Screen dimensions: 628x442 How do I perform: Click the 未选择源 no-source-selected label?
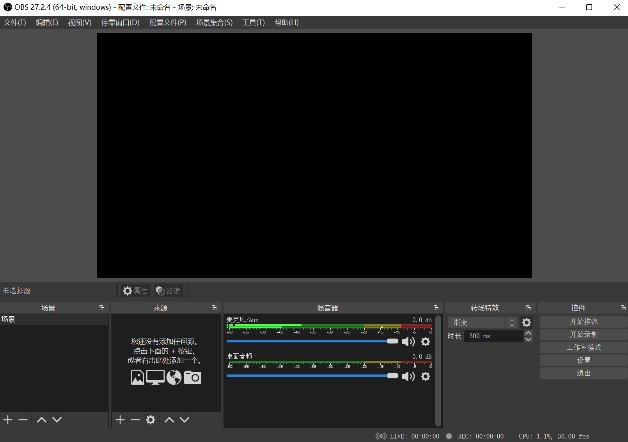17,291
